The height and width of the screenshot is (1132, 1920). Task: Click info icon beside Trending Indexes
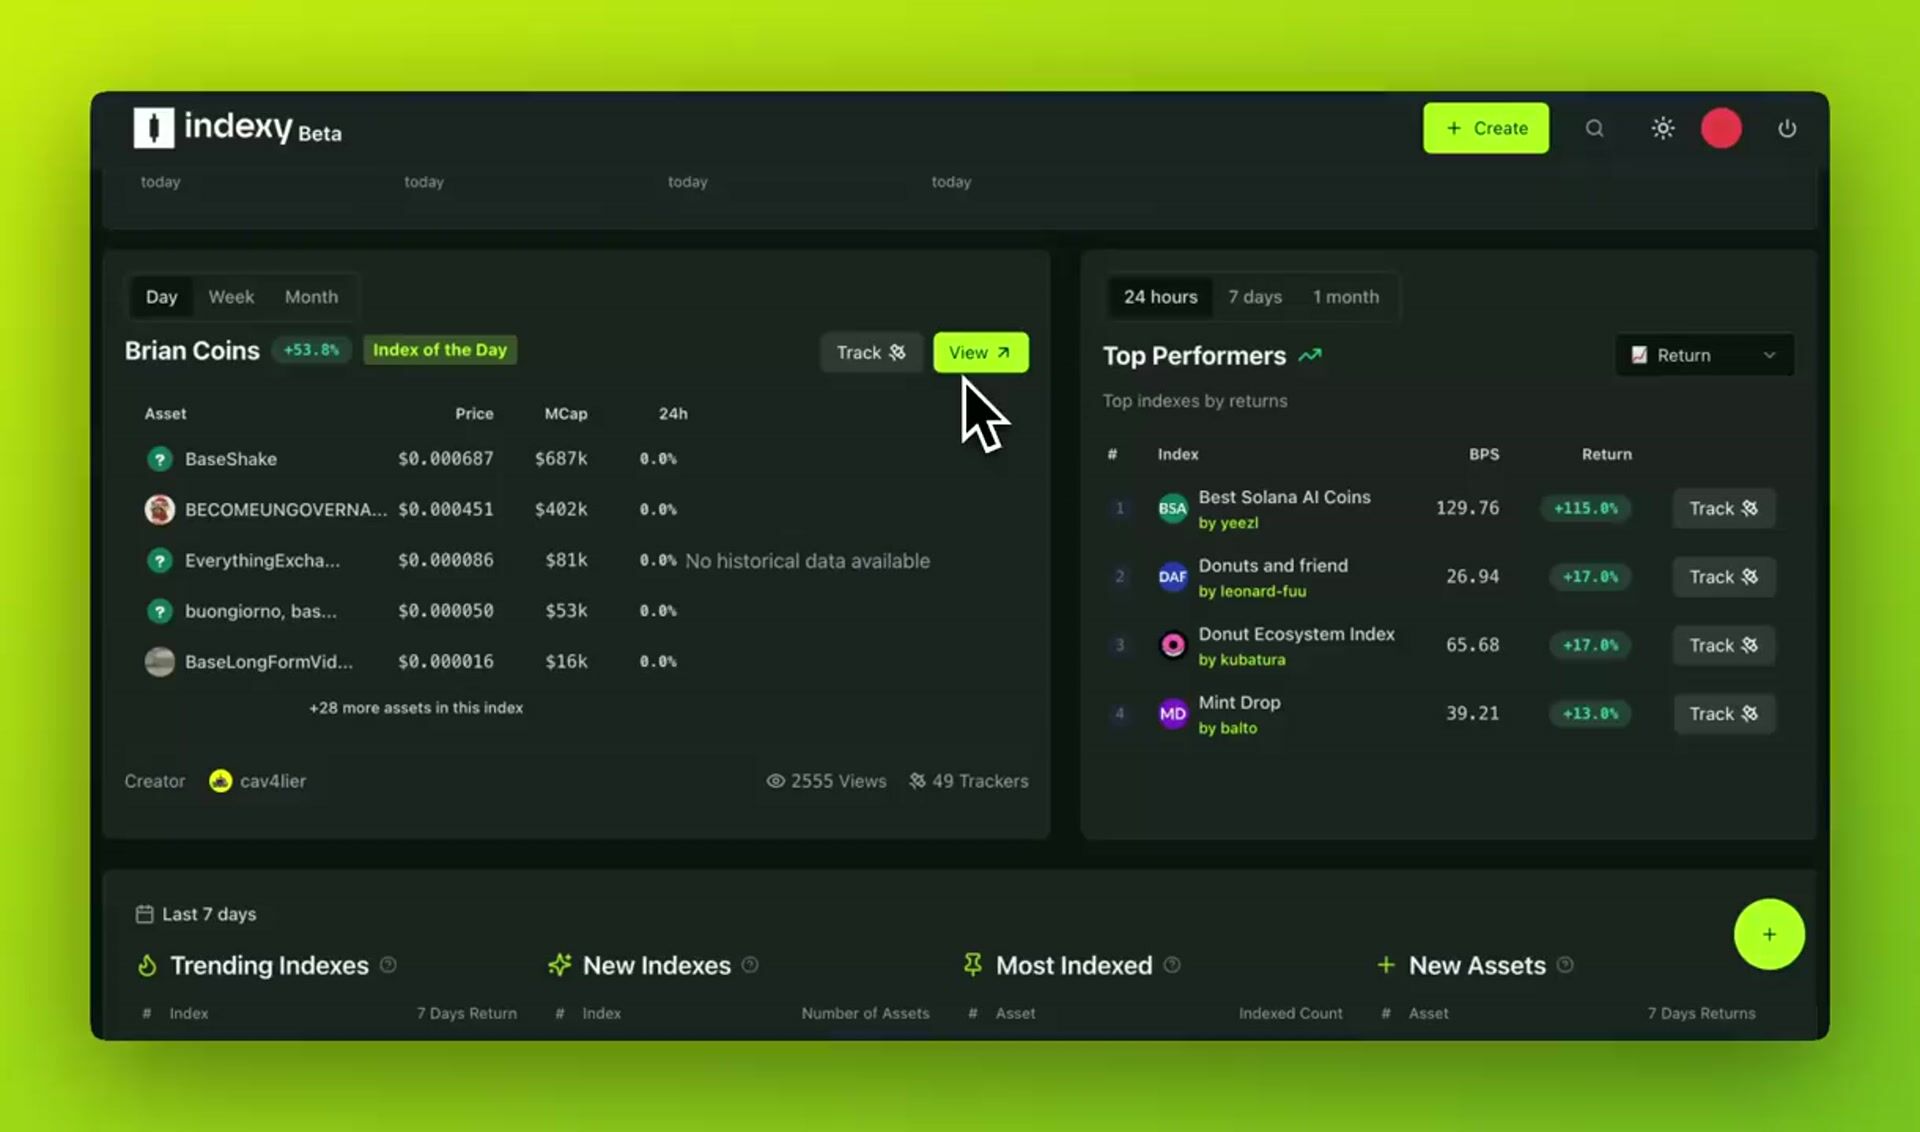click(x=388, y=965)
